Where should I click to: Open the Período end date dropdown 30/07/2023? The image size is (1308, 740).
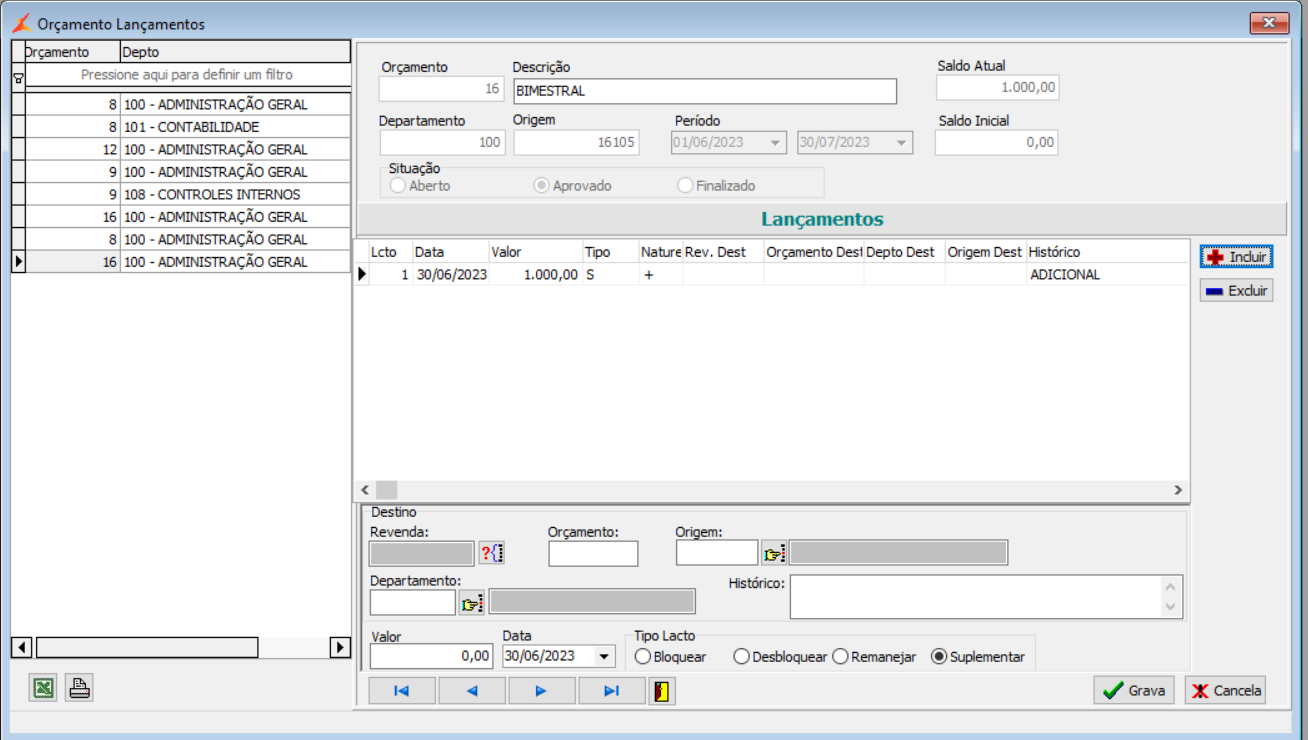[902, 143]
